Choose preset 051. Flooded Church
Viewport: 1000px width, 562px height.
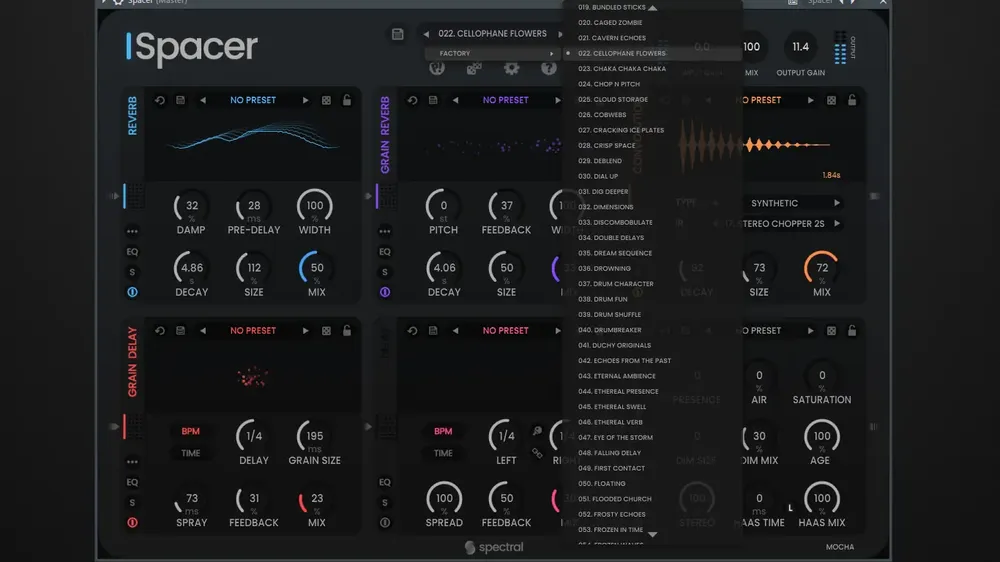[652, 499]
